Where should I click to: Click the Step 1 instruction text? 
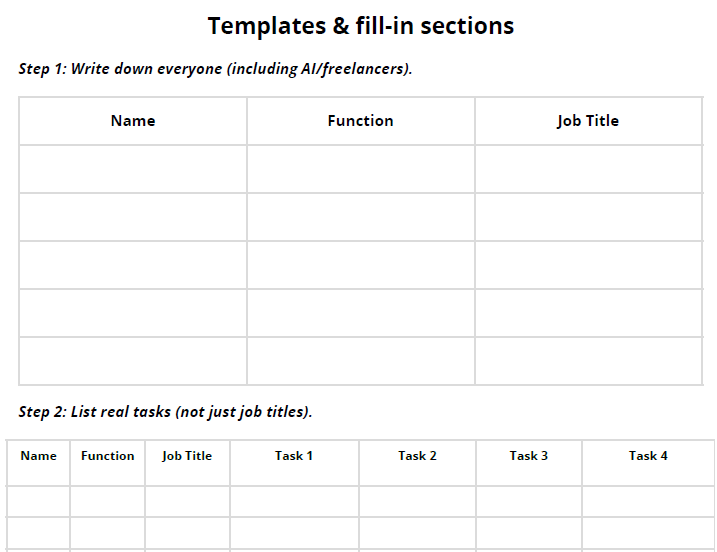[215, 69]
